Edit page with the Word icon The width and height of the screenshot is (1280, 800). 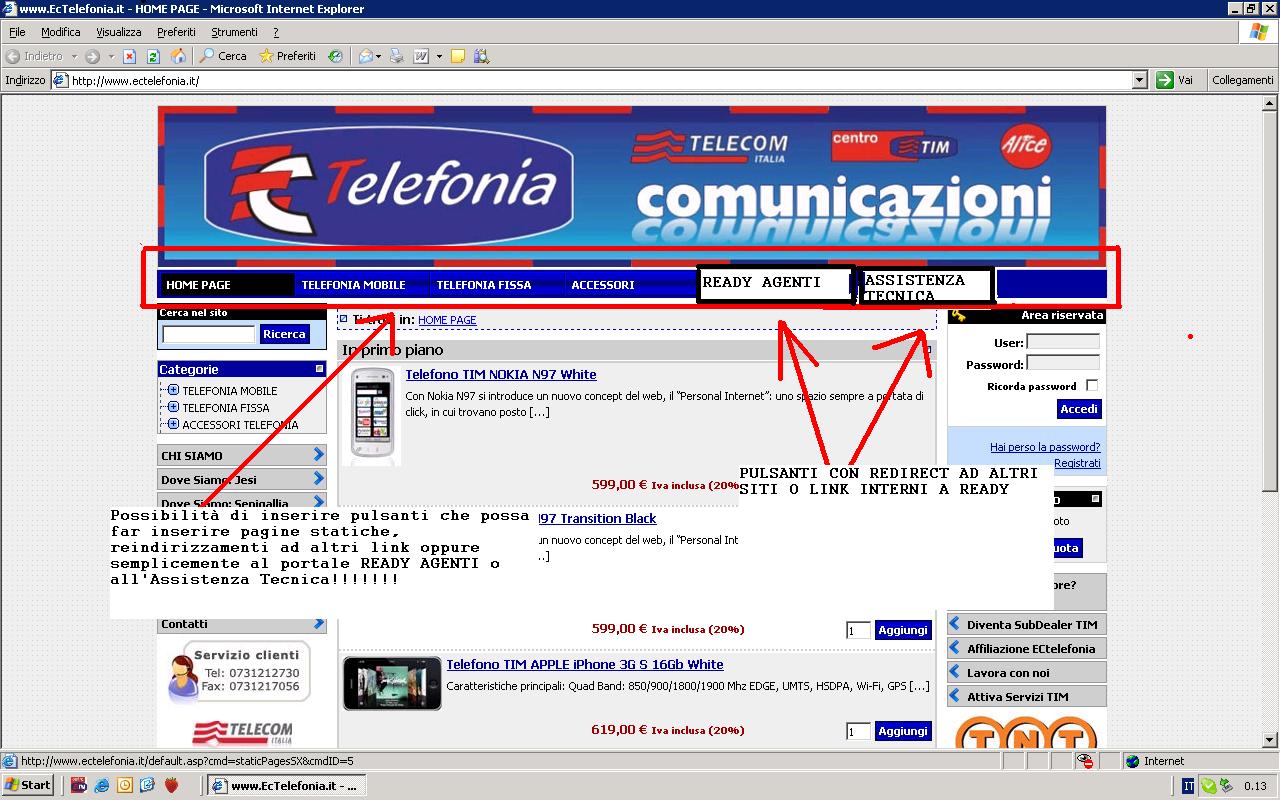coord(422,56)
